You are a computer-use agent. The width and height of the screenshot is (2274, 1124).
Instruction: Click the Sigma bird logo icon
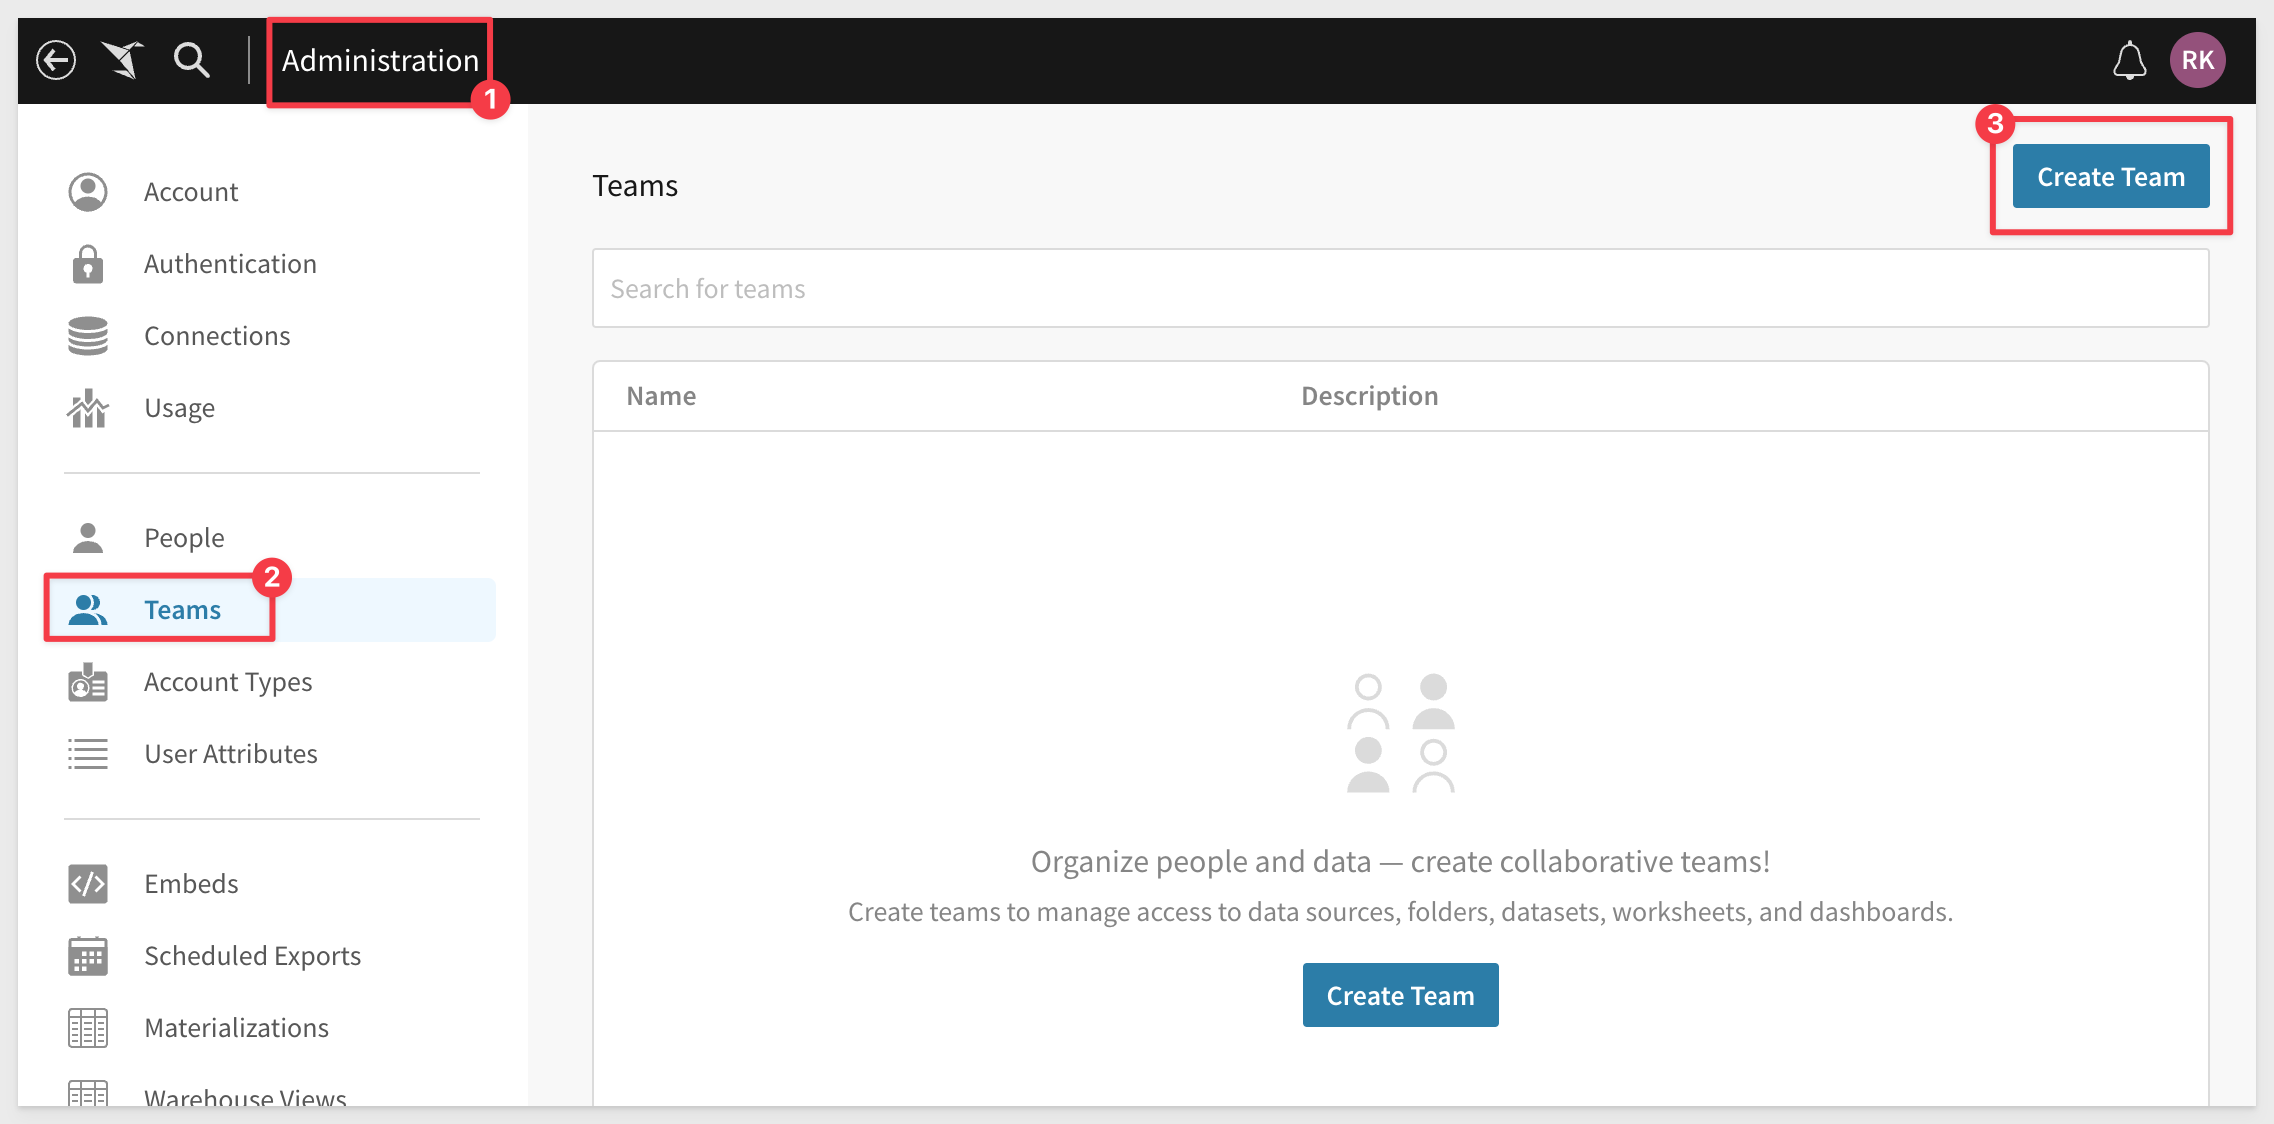[x=123, y=60]
